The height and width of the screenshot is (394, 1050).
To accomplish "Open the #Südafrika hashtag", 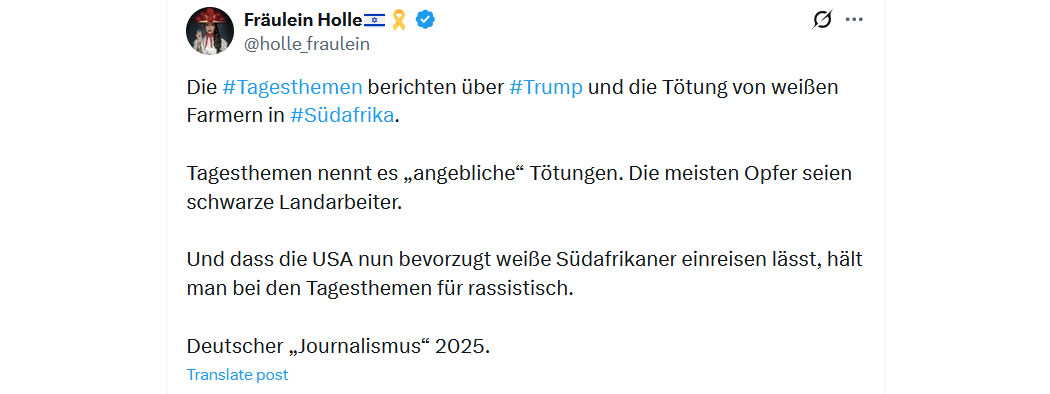I will 342,115.
